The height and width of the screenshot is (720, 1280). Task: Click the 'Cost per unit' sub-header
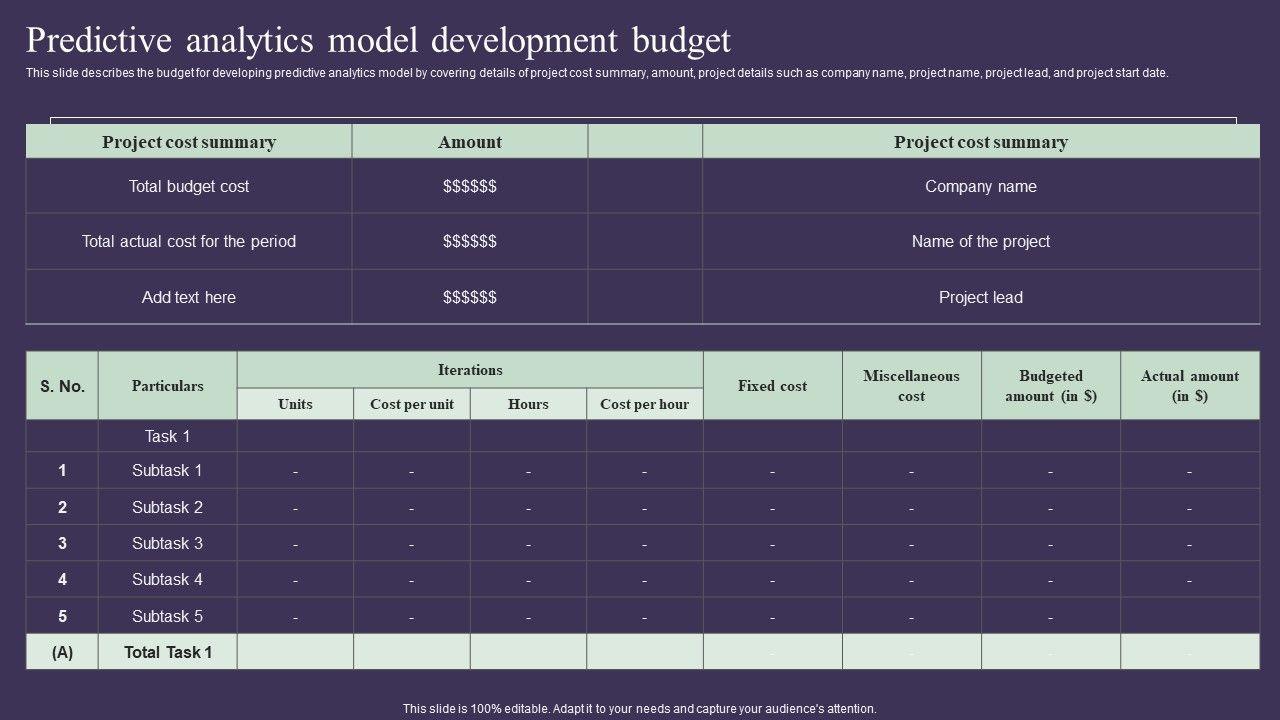pyautogui.click(x=412, y=404)
